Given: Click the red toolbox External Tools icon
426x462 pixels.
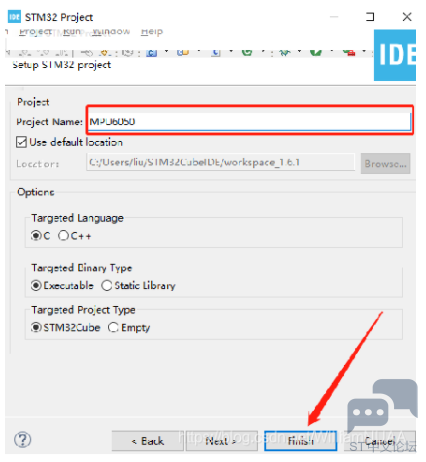Looking at the screenshot, I should click(349, 52).
